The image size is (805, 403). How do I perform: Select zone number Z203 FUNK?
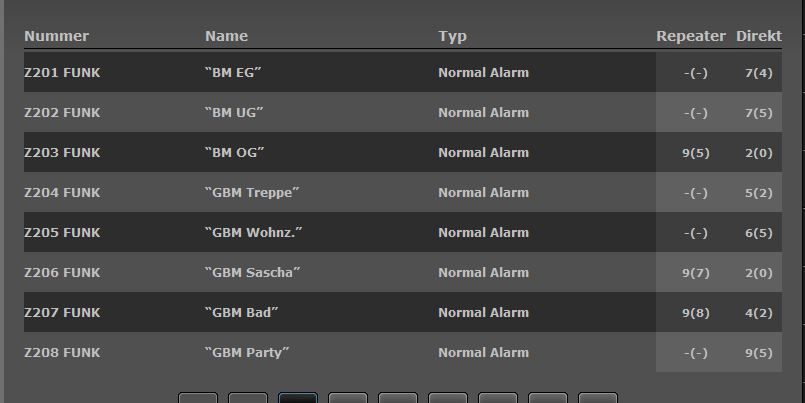click(62, 153)
